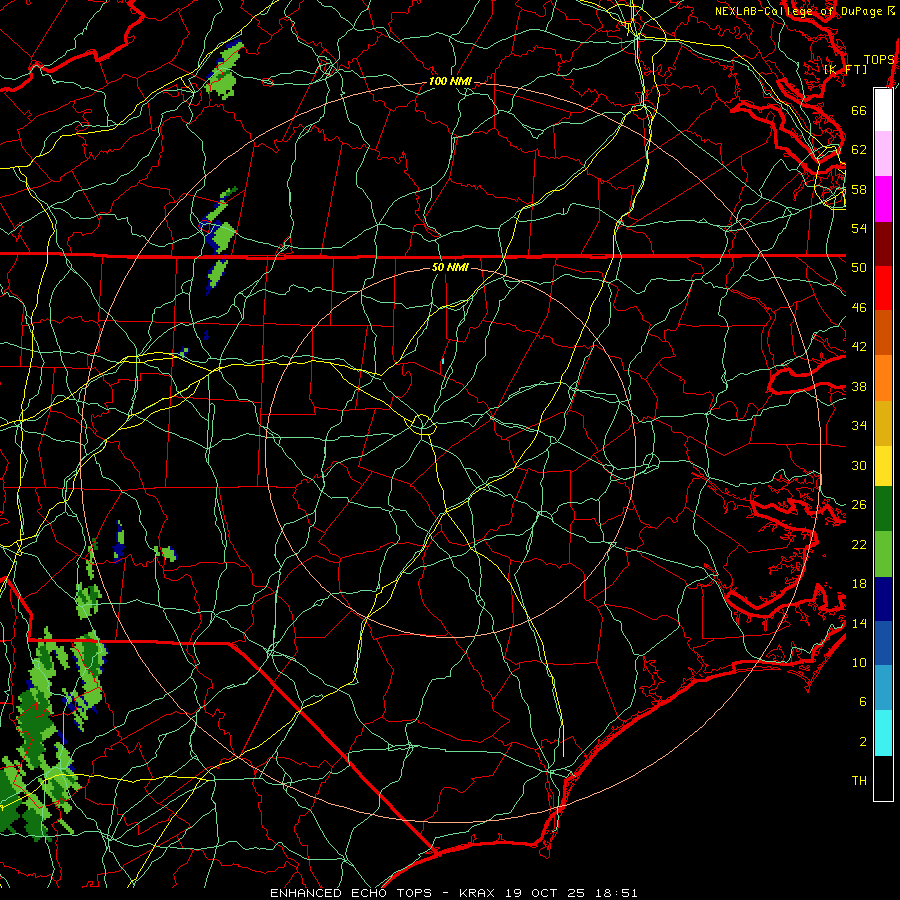Click the "K FT" units label
The image size is (900, 900).
846,69
